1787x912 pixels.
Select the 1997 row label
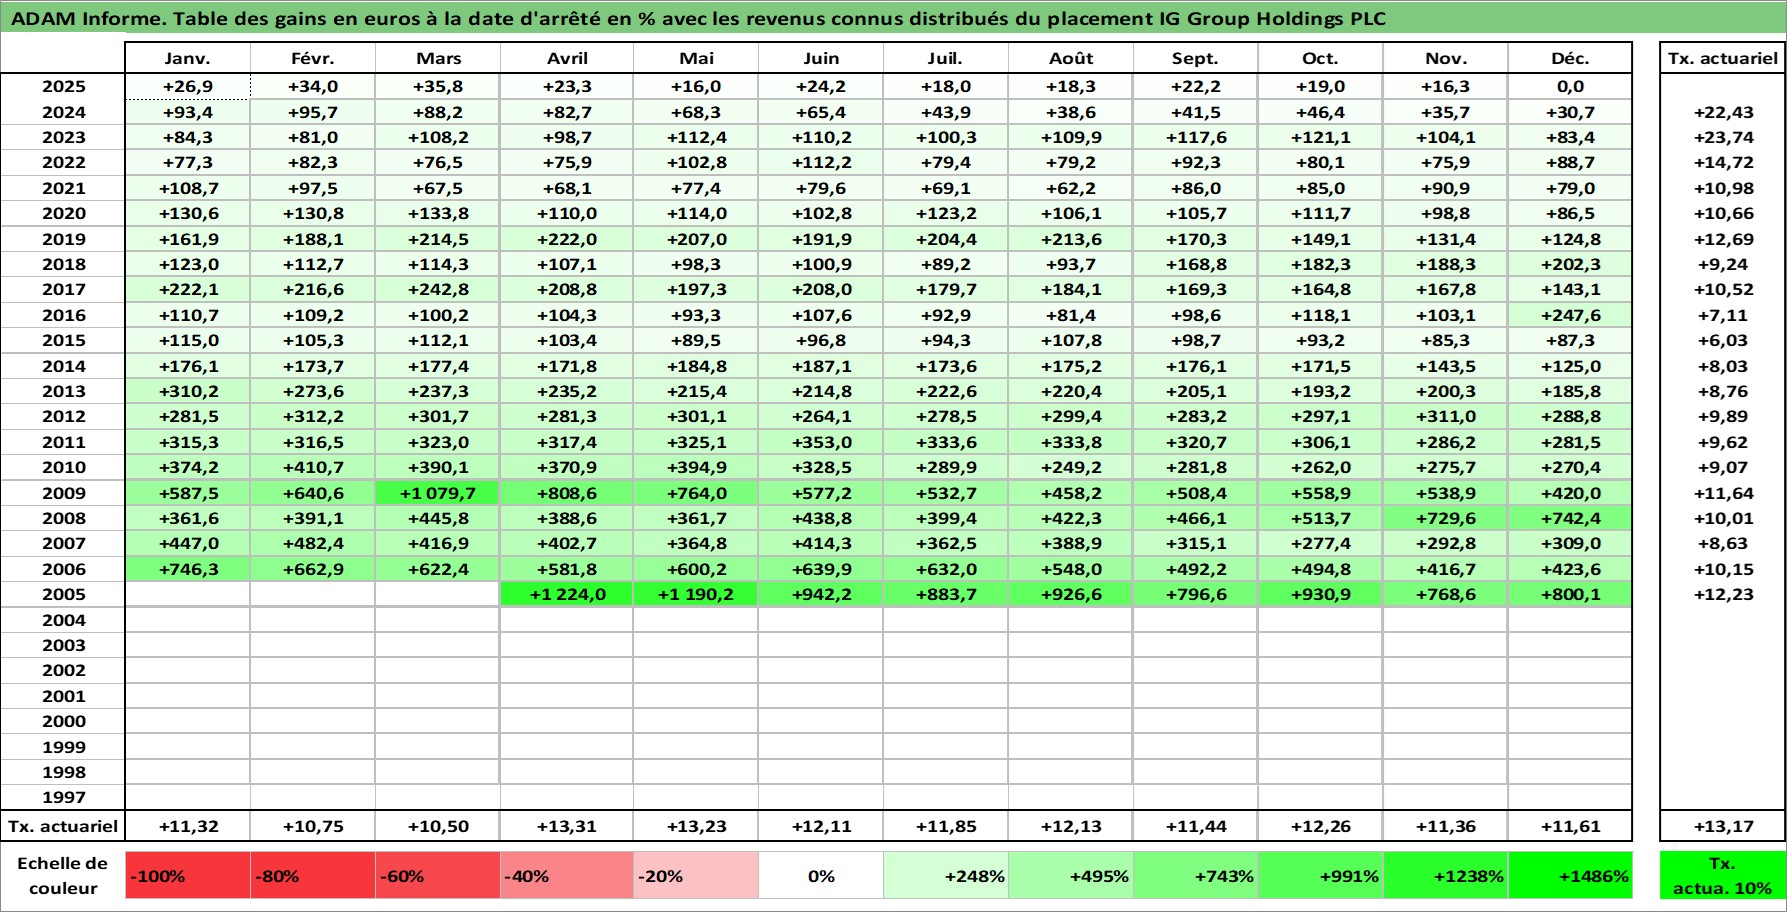(x=63, y=797)
